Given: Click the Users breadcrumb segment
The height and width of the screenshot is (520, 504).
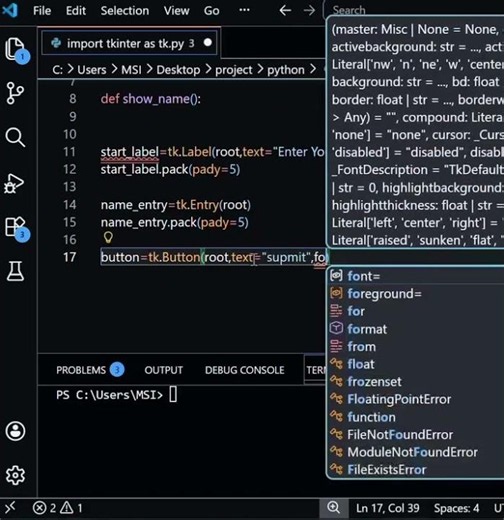Looking at the screenshot, I should coord(92,70).
